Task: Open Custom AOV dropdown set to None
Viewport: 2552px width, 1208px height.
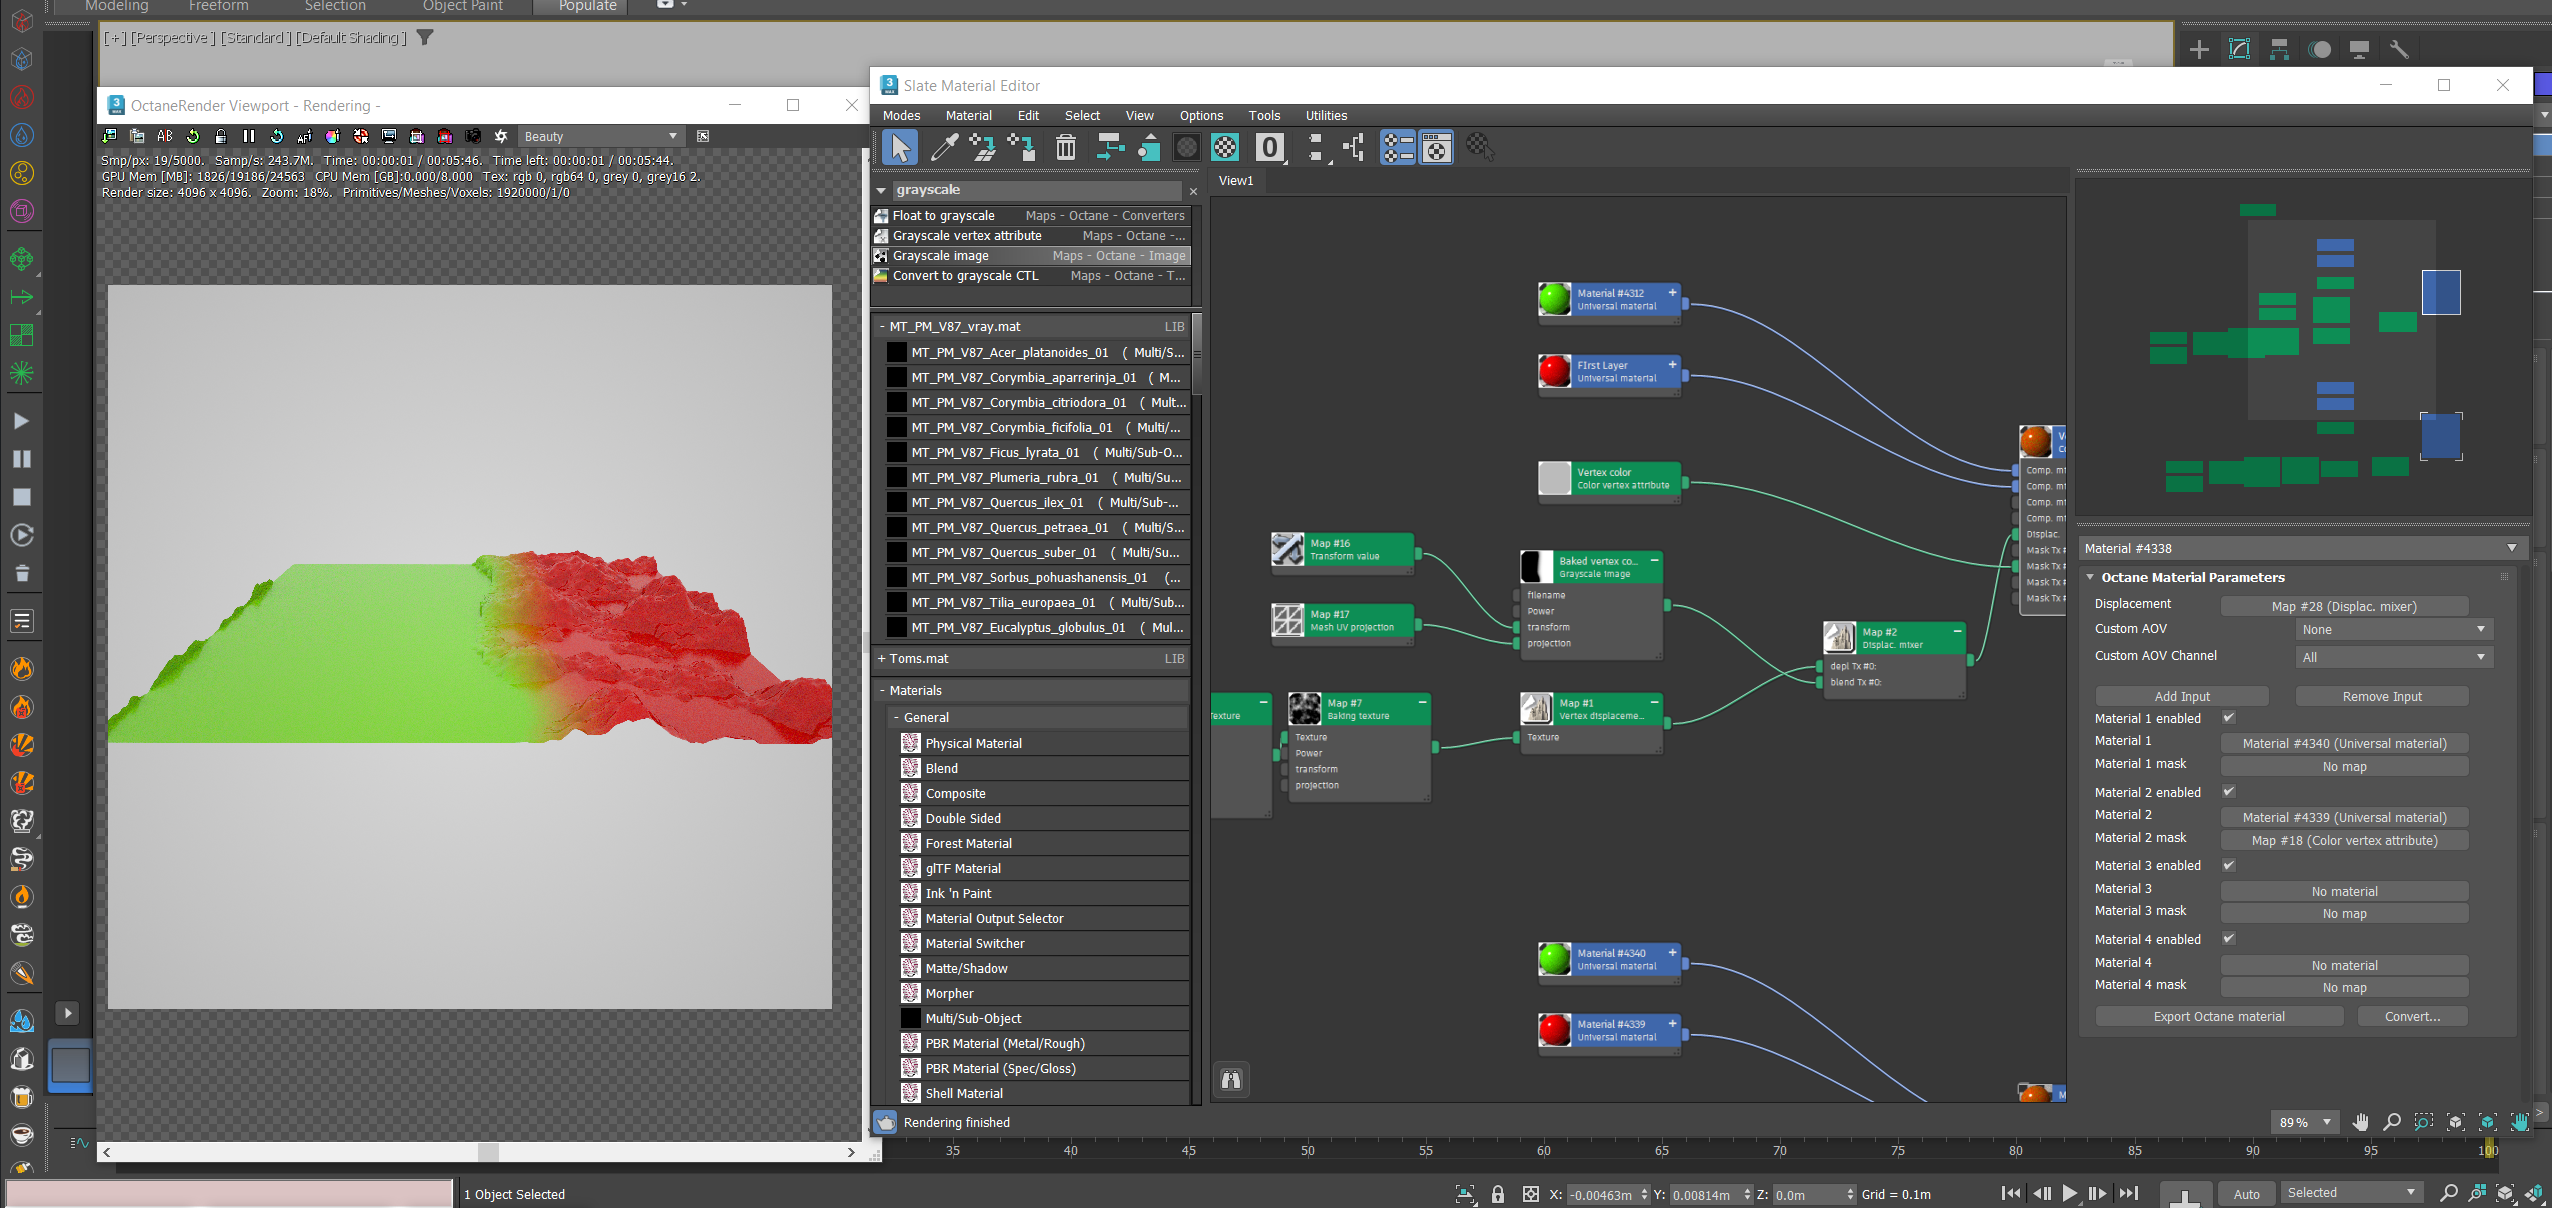Action: click(2393, 629)
